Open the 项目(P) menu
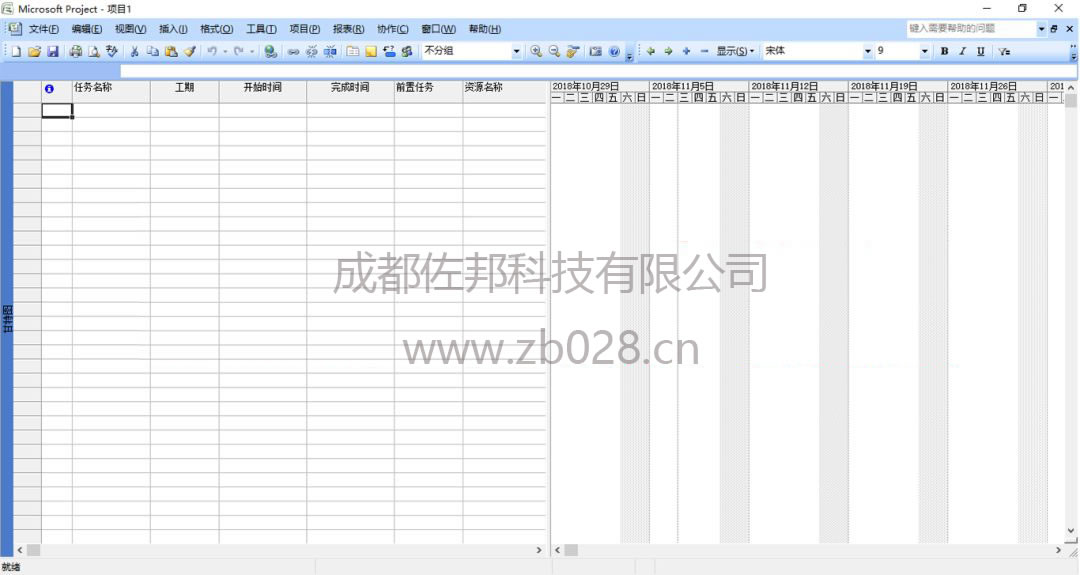Viewport: 1080px width, 575px height. [x=304, y=29]
